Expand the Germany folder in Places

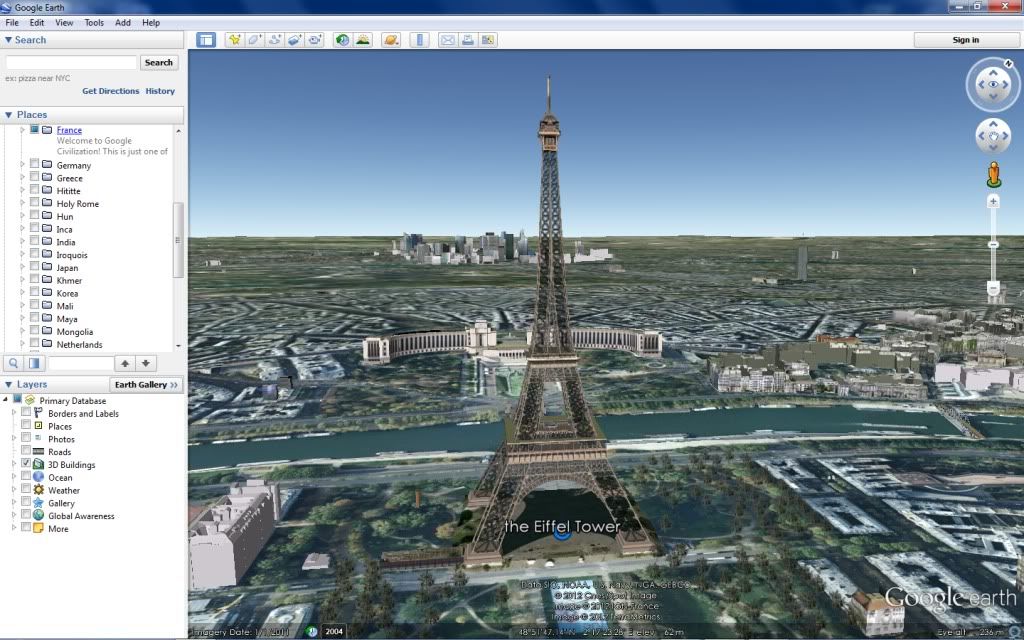click(x=22, y=165)
